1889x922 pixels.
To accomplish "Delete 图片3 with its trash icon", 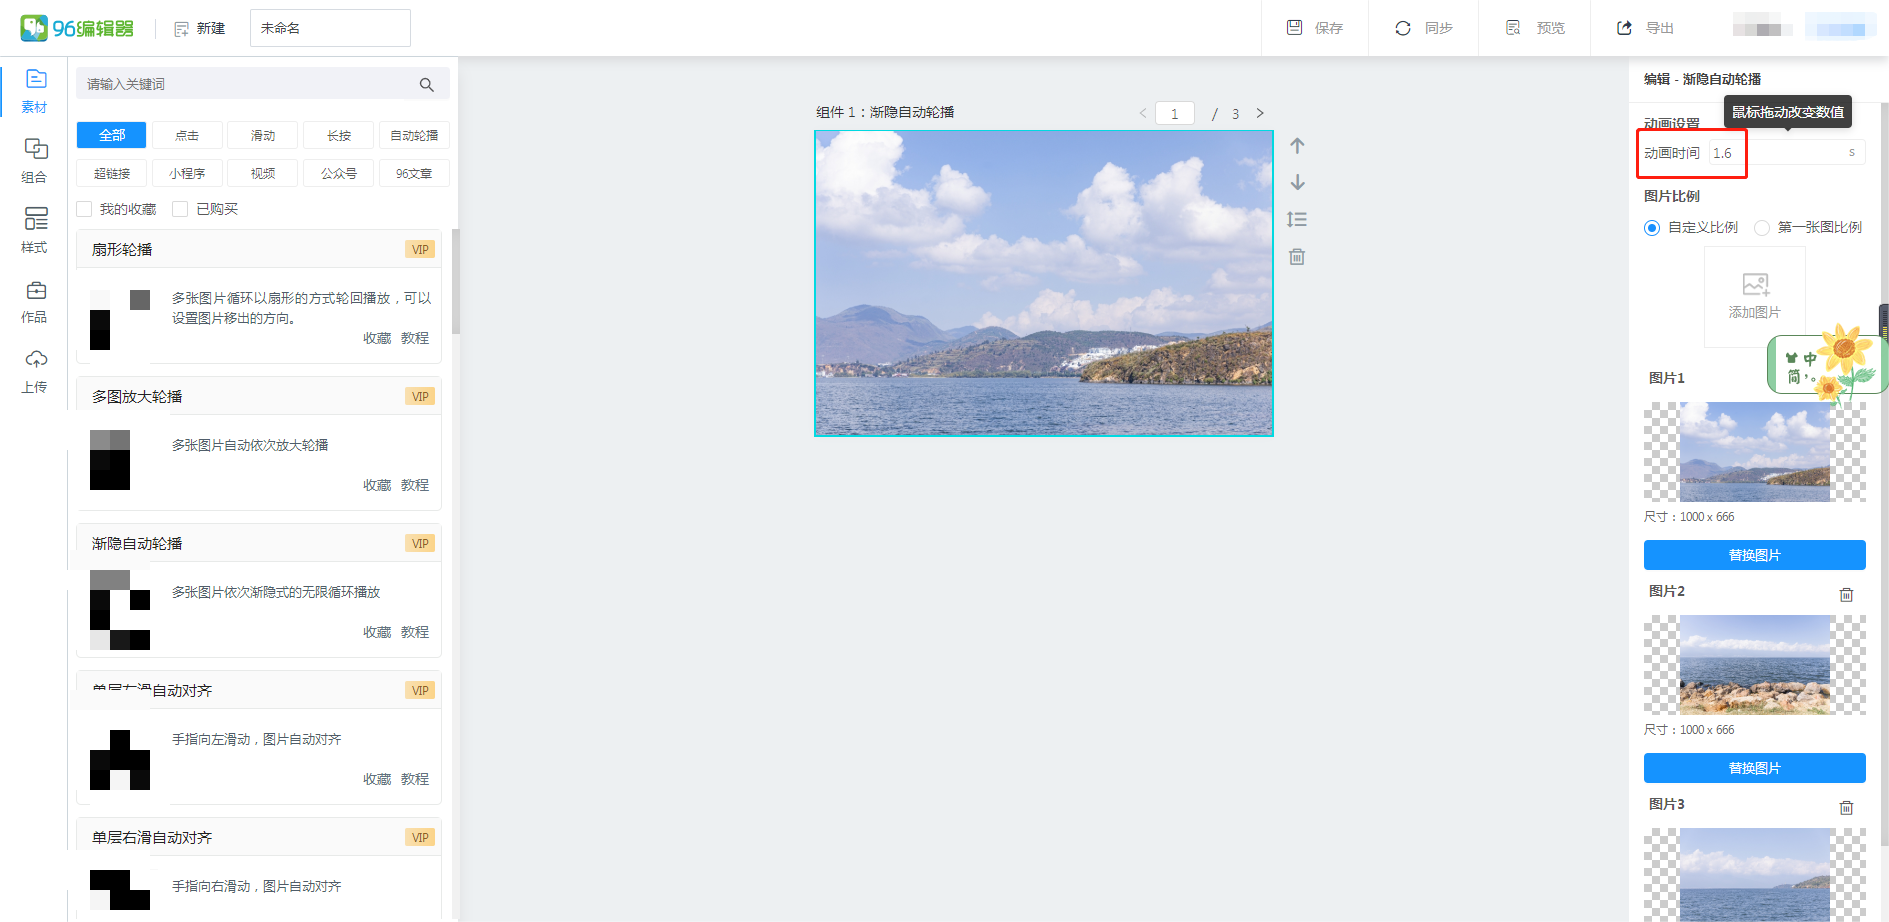I will tap(1846, 808).
